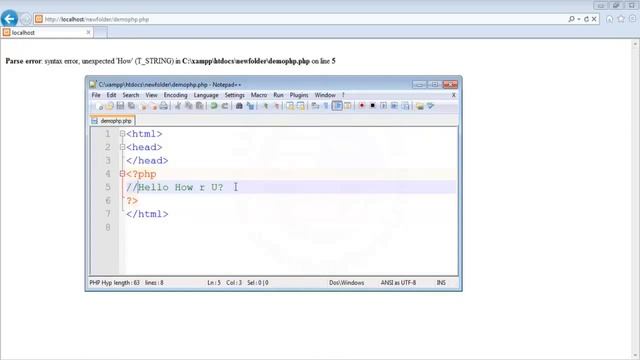Open the Plugins menu
This screenshot has height=360, width=640.
pyautogui.click(x=299, y=95)
